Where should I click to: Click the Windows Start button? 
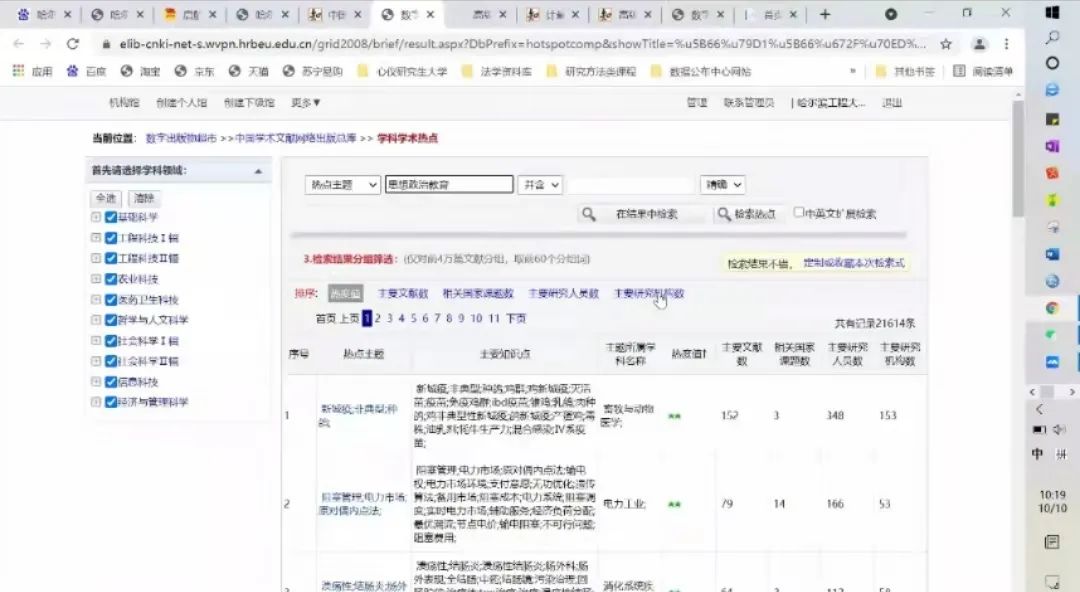tap(1052, 14)
